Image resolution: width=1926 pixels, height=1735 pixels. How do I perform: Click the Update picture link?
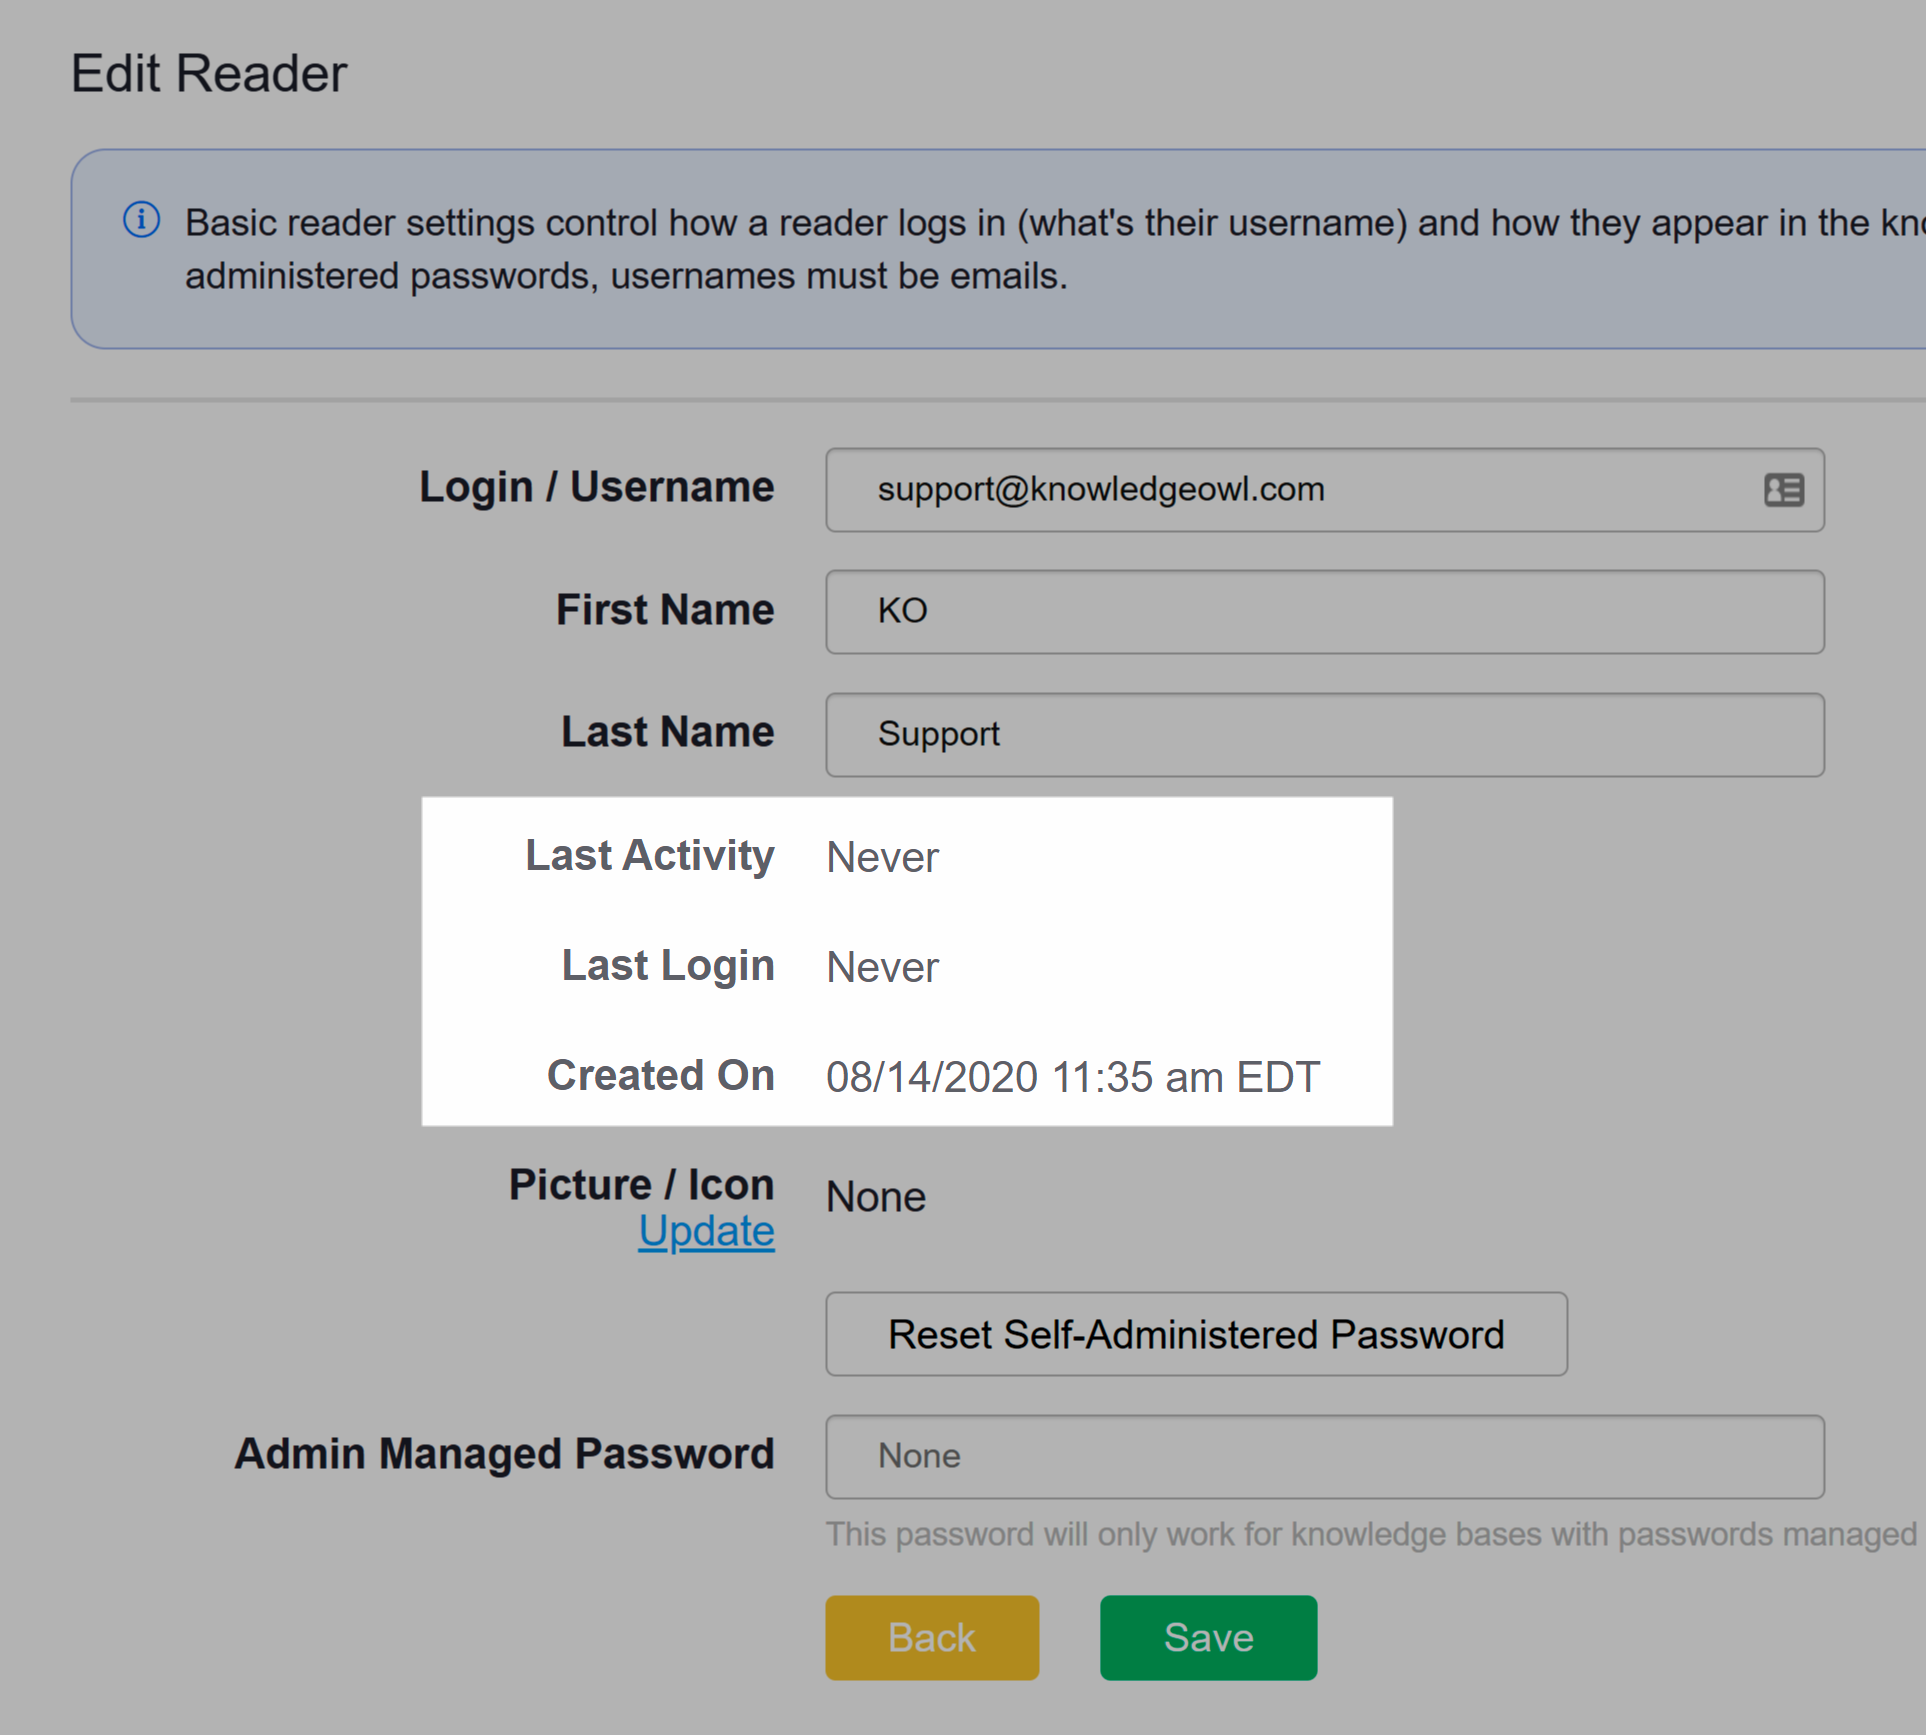(x=706, y=1231)
